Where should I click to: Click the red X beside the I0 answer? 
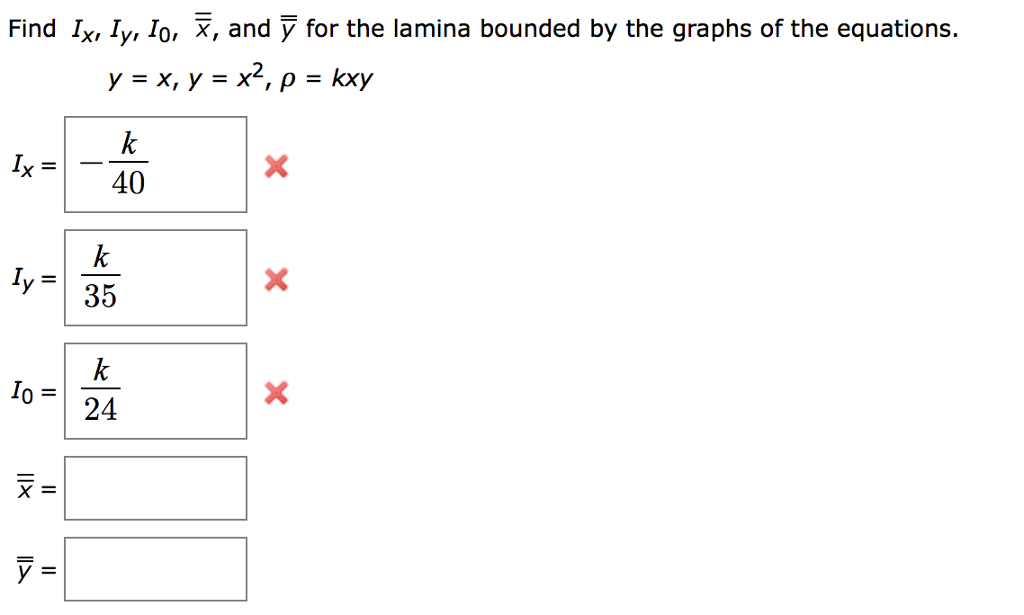[x=275, y=393]
